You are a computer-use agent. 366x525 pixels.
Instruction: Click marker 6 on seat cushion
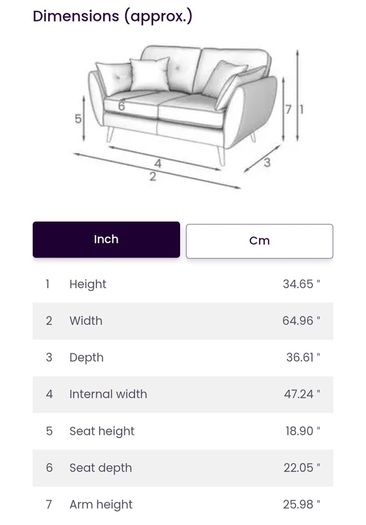coord(121,106)
